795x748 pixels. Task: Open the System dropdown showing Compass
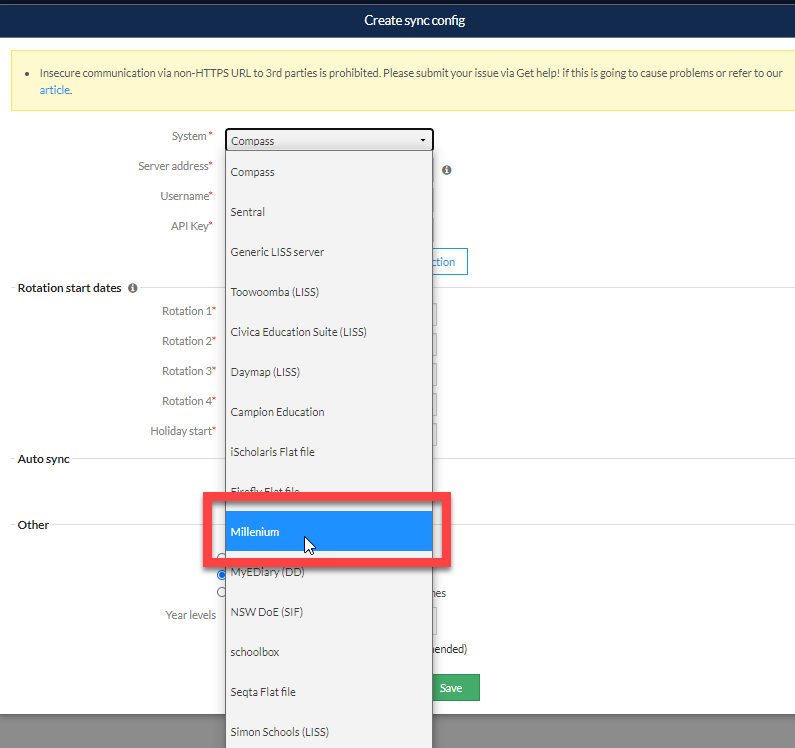pyautogui.click(x=329, y=140)
